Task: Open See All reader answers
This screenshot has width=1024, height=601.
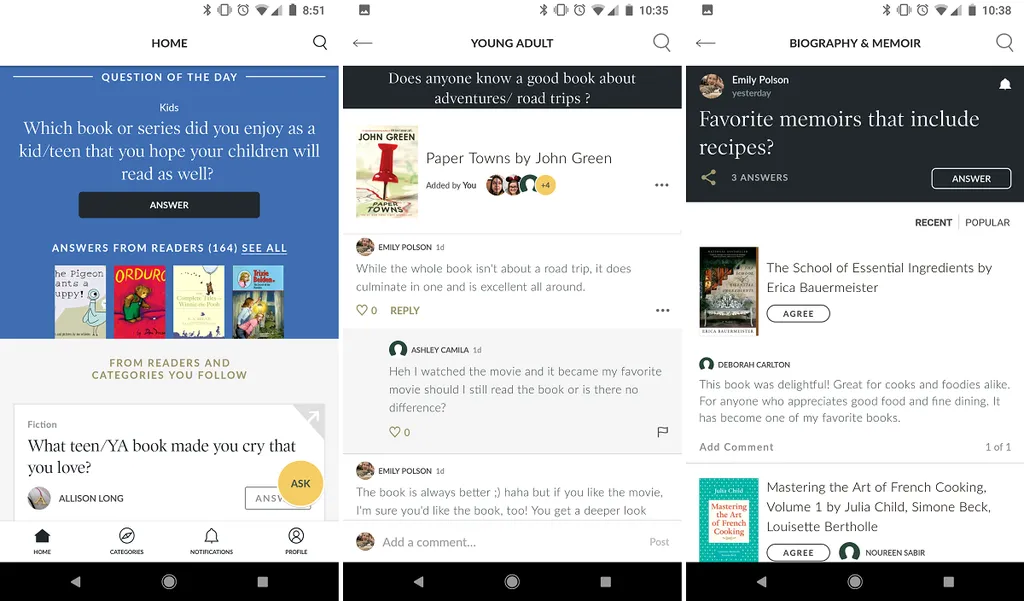Action: tap(264, 248)
